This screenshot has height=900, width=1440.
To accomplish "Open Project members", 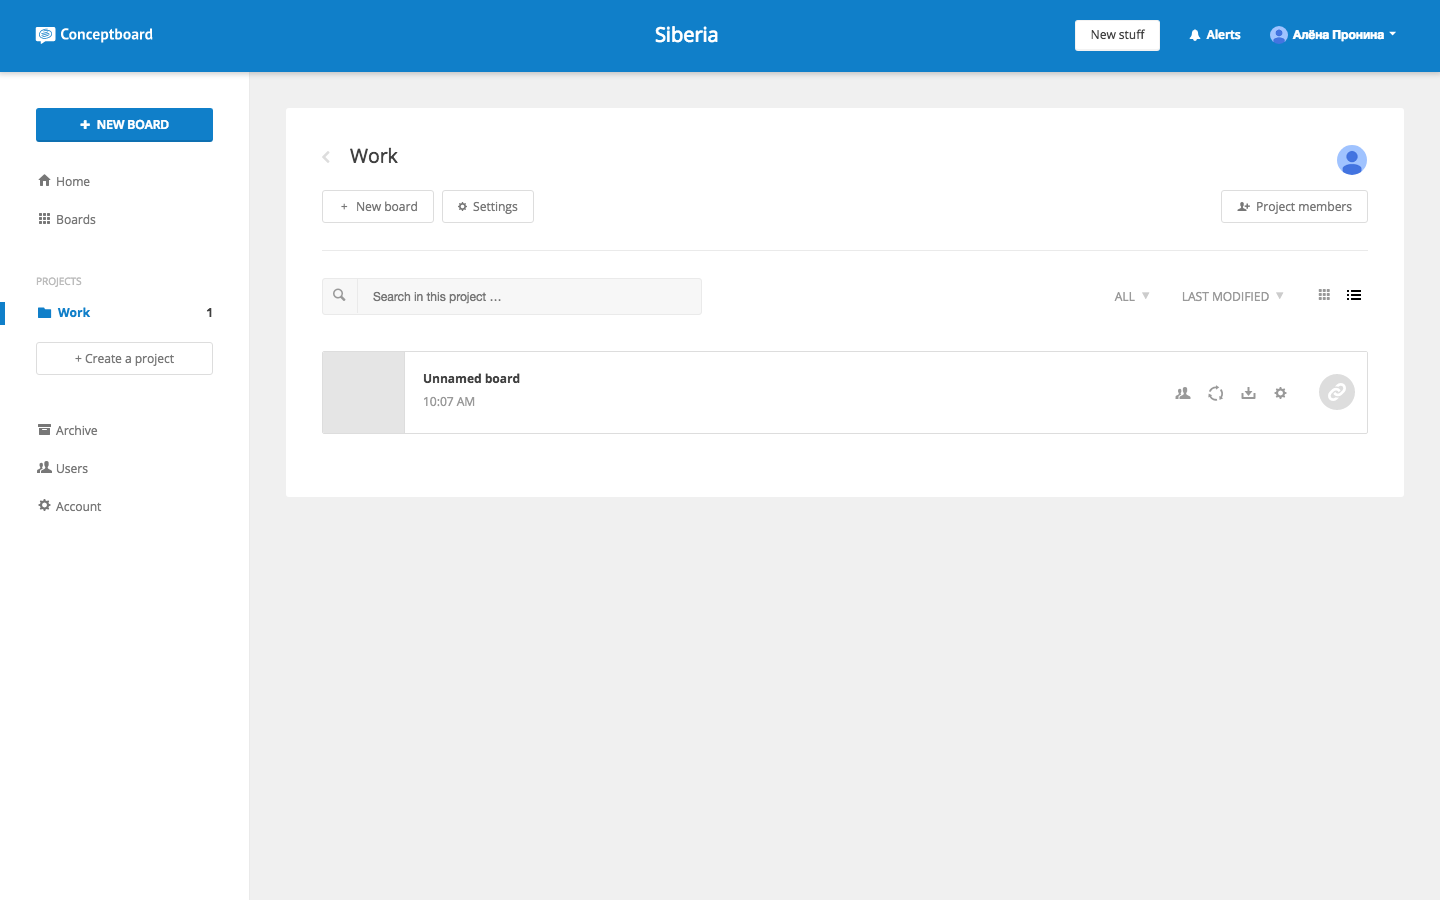I will [x=1294, y=206].
